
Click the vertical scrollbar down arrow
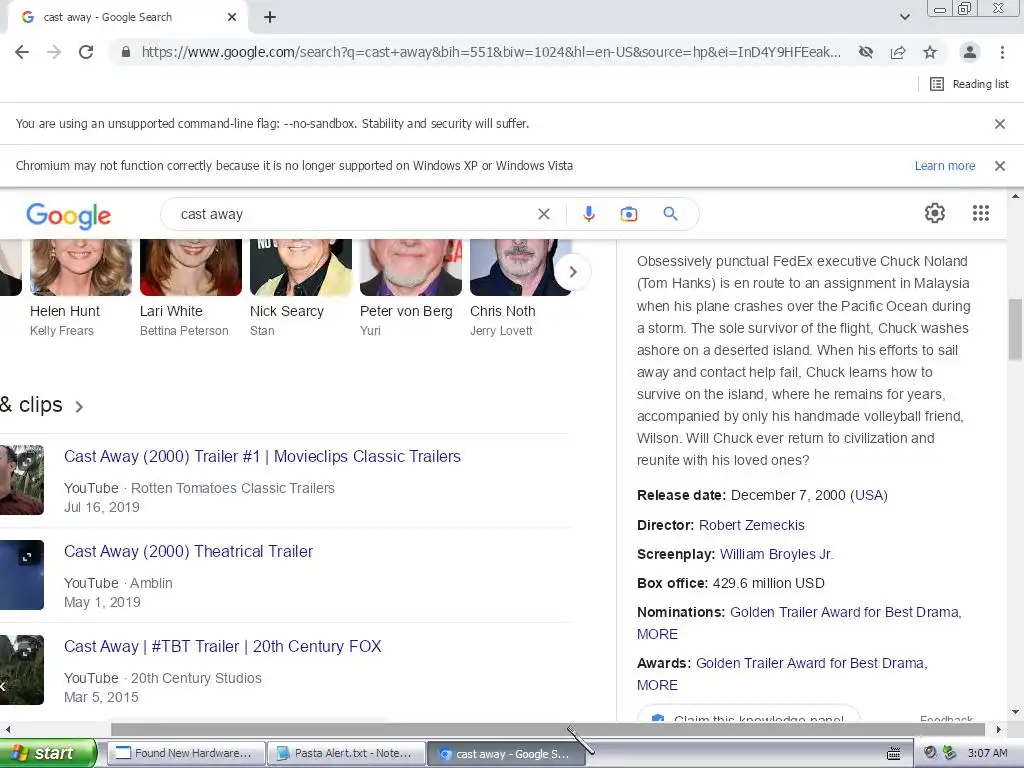pos(1015,712)
